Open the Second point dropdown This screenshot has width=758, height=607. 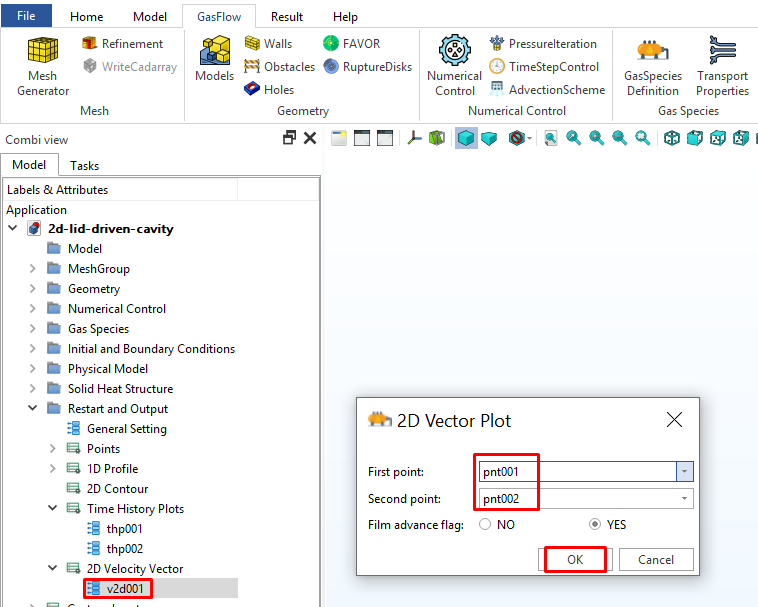click(x=684, y=498)
